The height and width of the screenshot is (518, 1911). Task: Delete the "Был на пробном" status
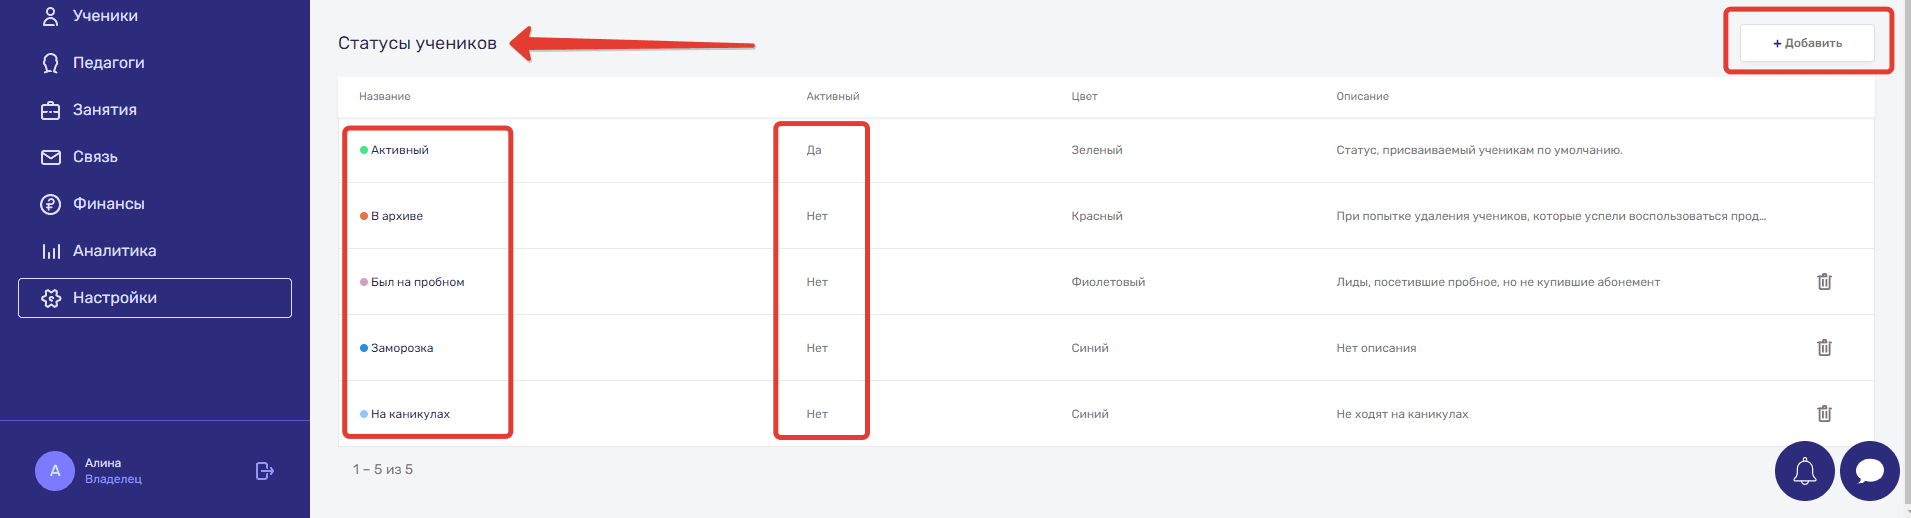pyautogui.click(x=1824, y=282)
